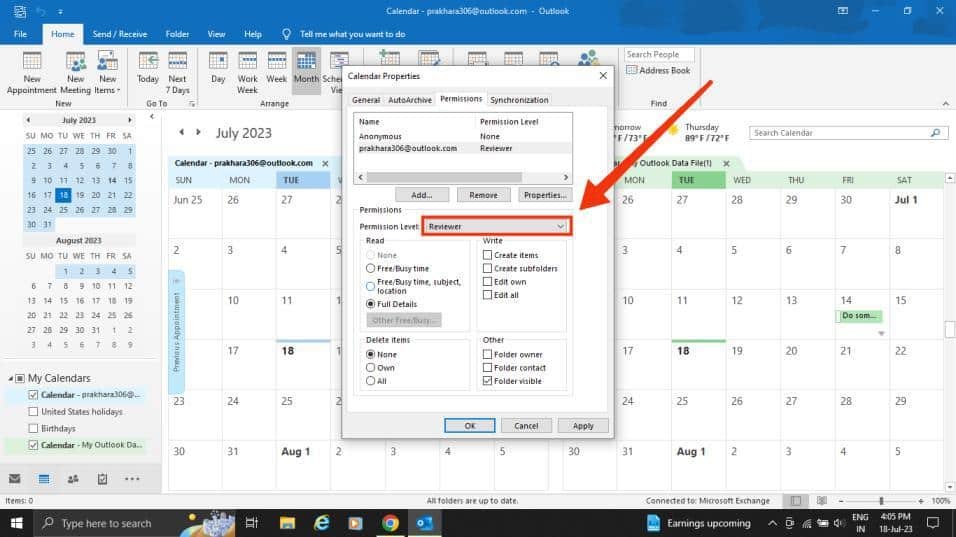Image resolution: width=956 pixels, height=537 pixels.
Task: Collapse the ribbon arrow
Action: coord(946,104)
